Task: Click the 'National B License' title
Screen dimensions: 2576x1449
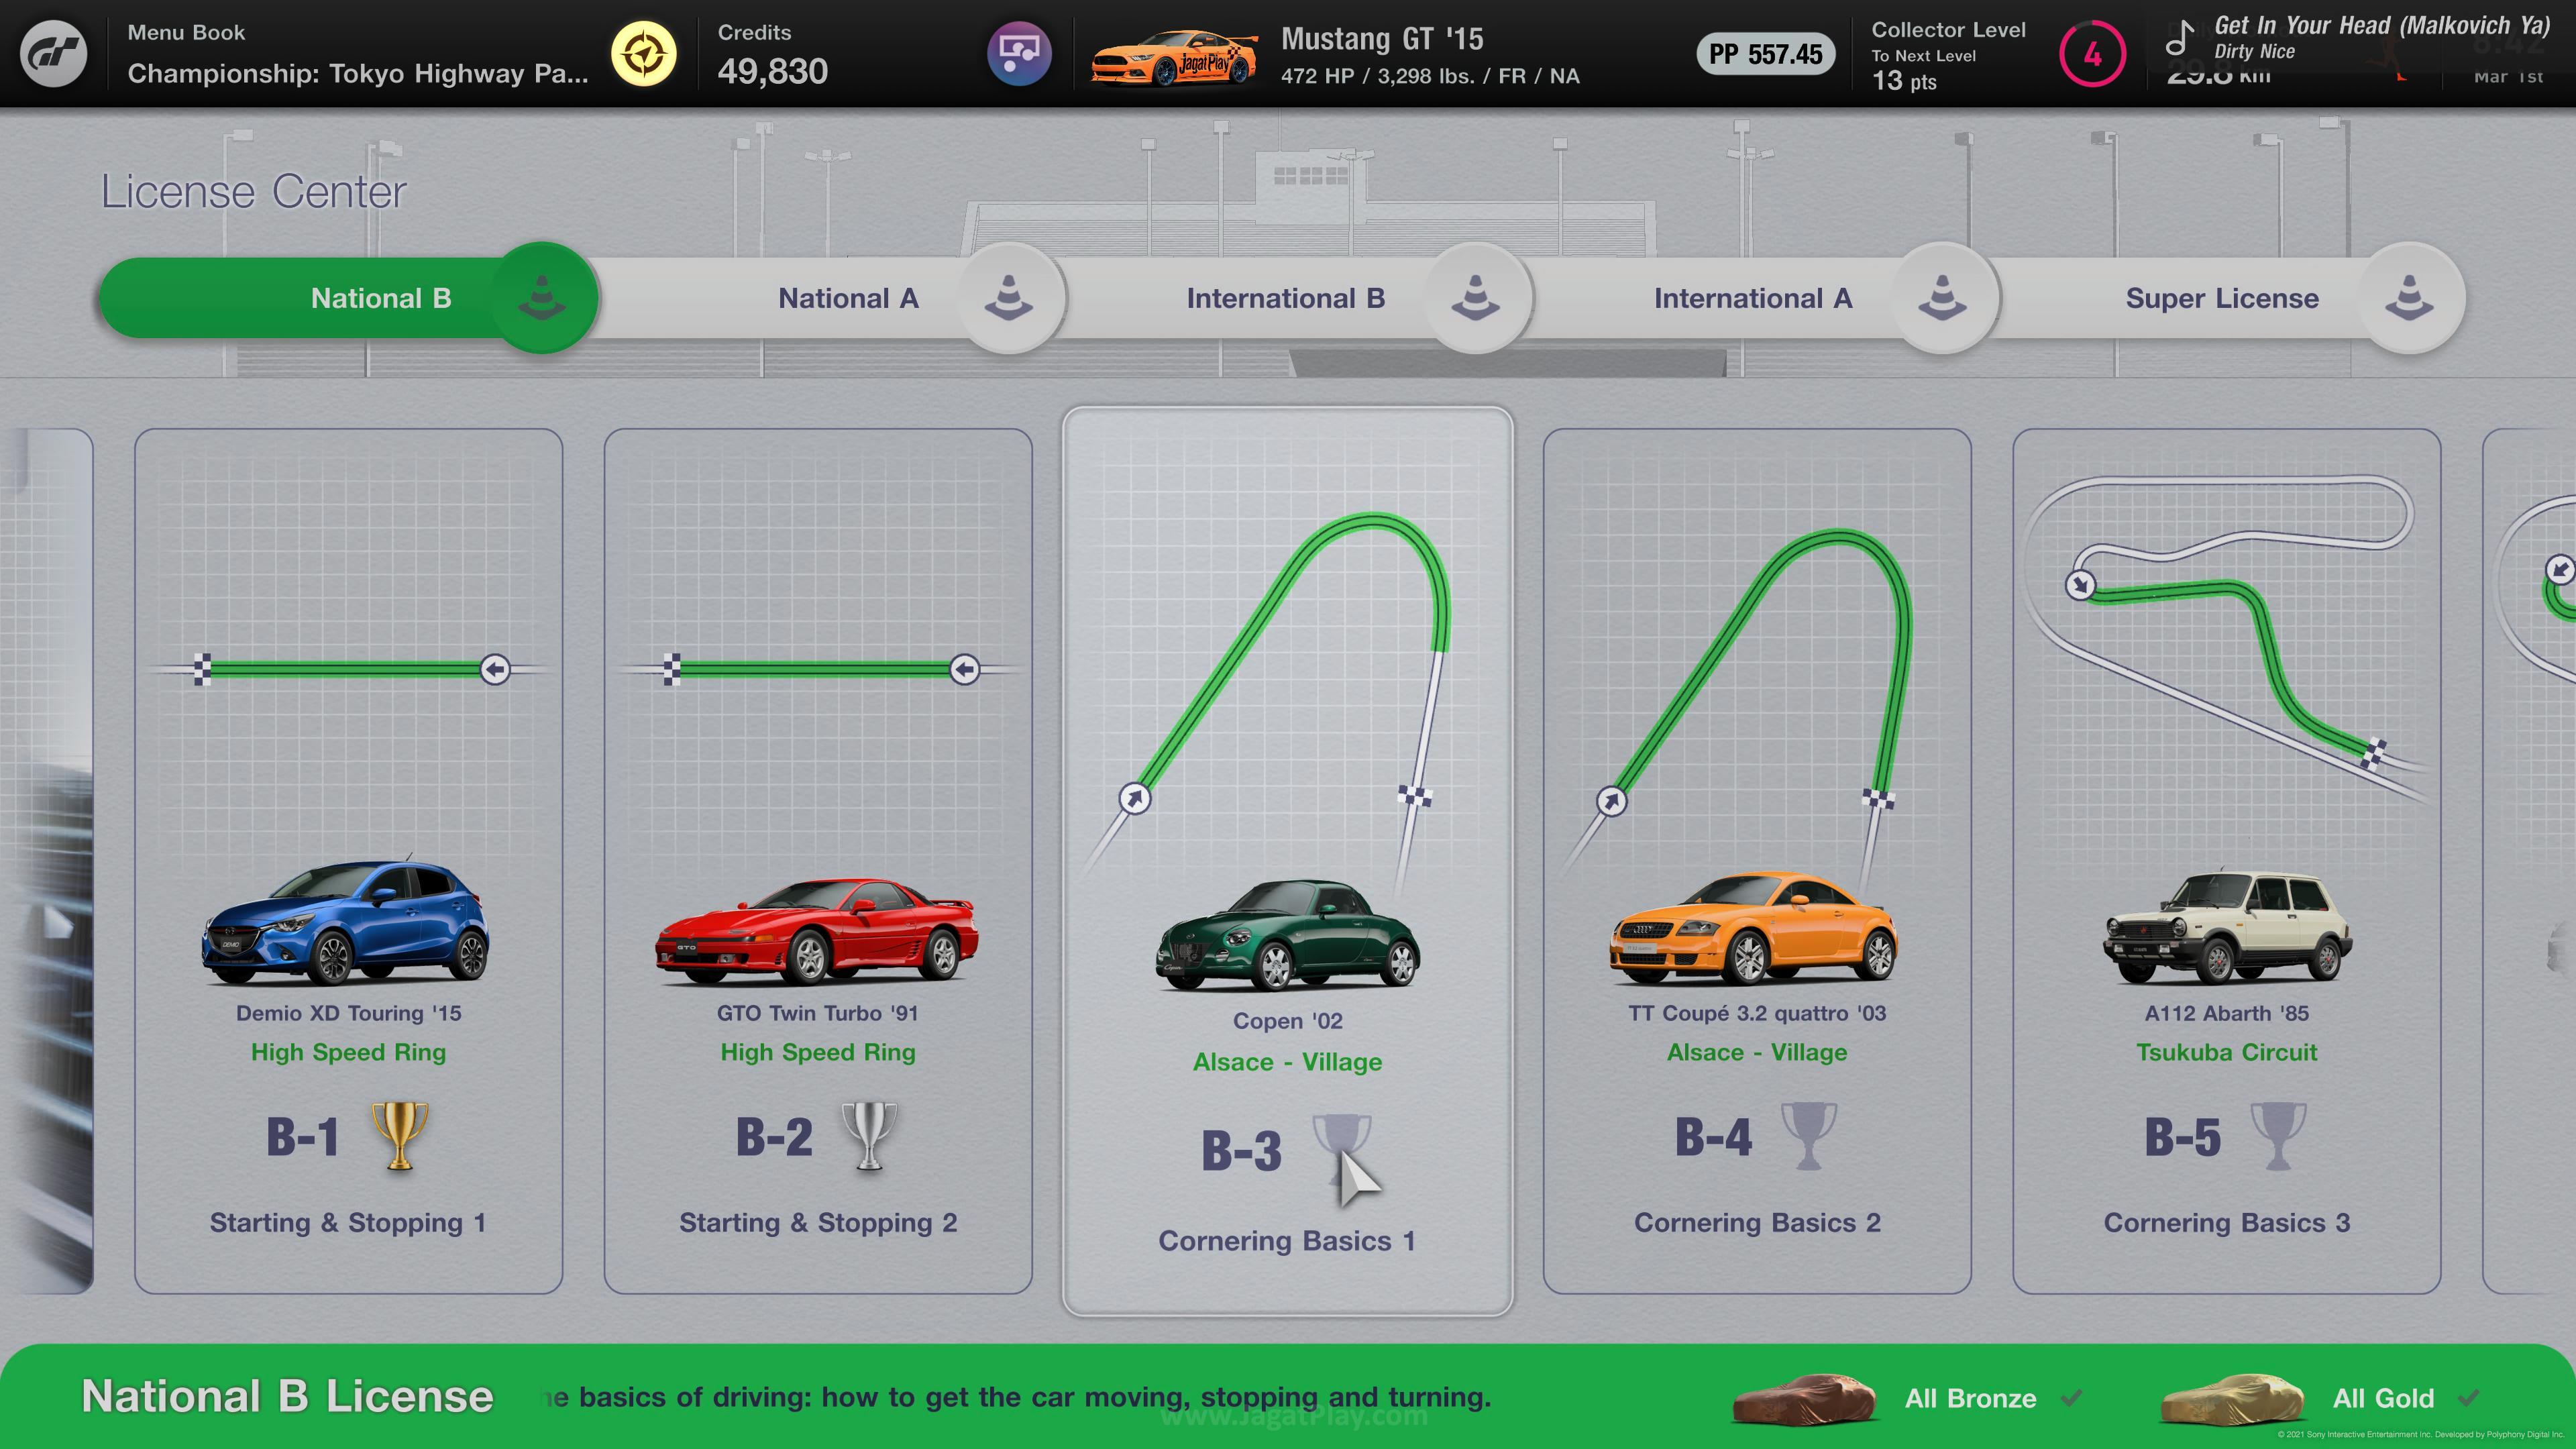Action: [x=287, y=1396]
